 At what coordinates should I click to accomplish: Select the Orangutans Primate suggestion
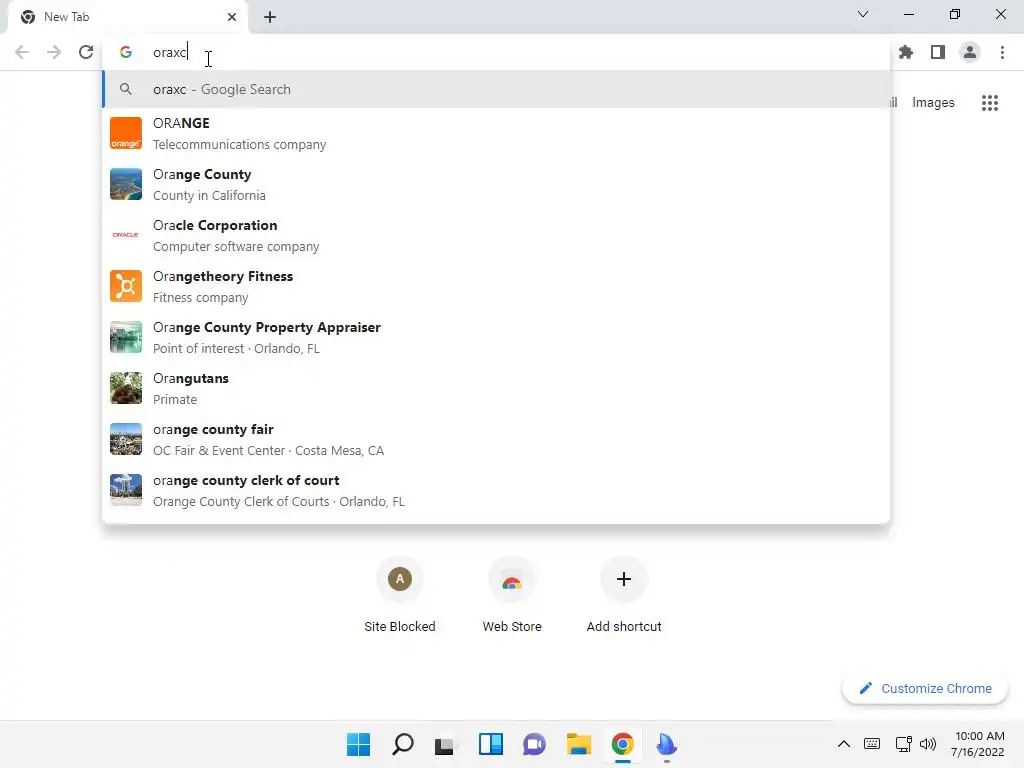pyautogui.click(x=496, y=388)
